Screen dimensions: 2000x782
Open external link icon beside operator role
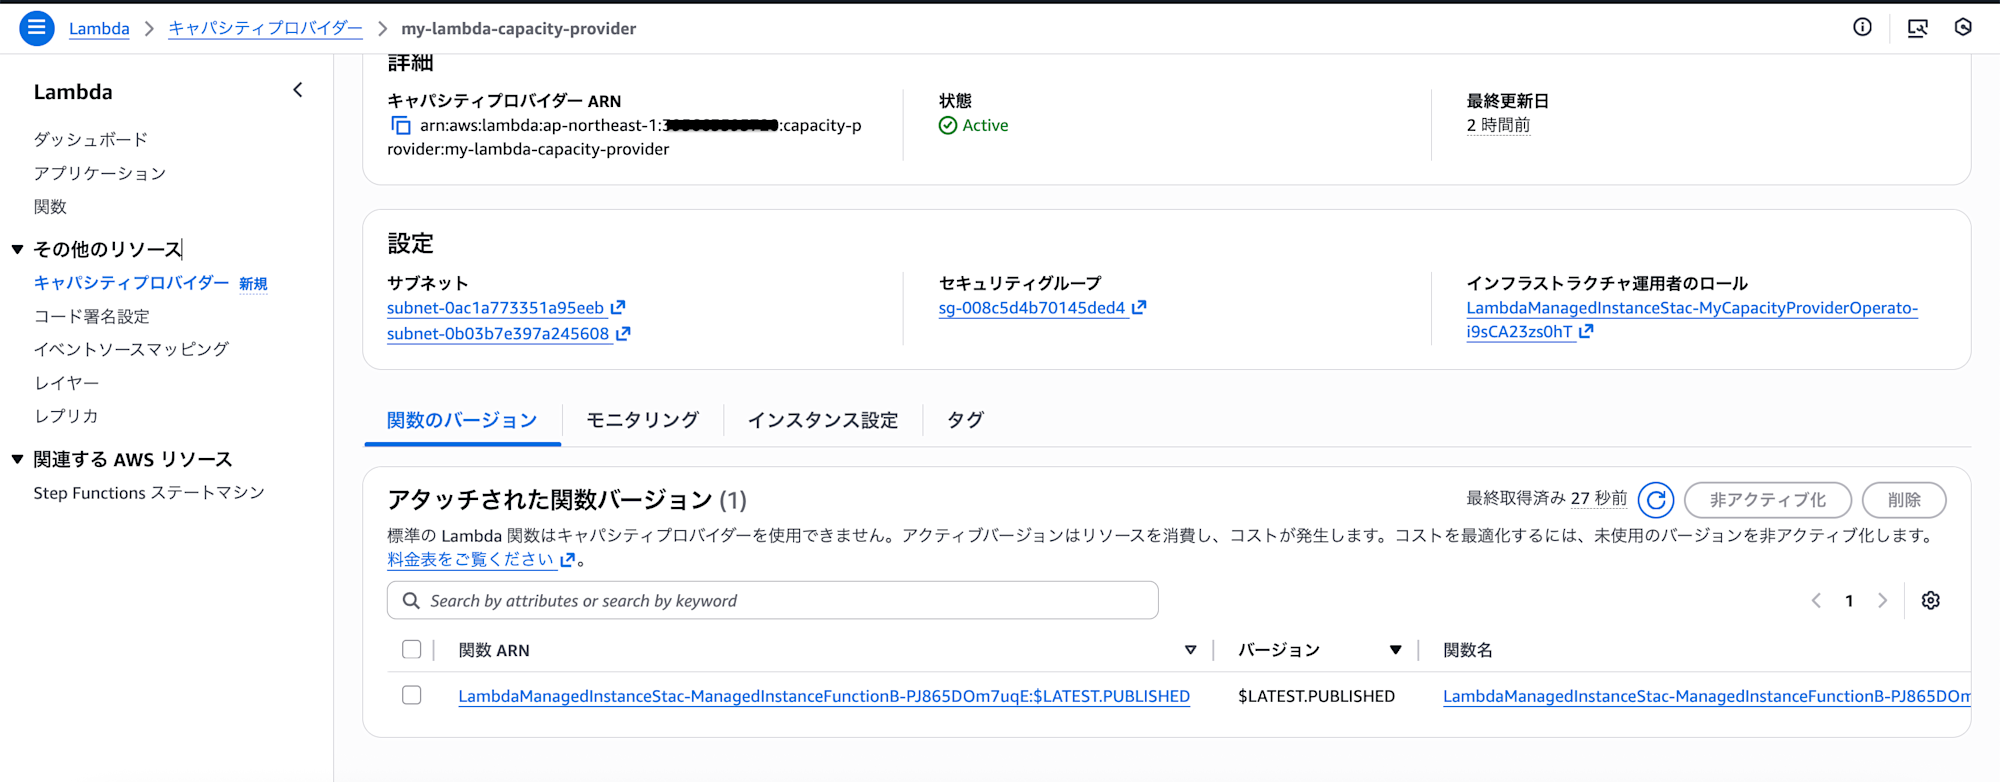click(1586, 331)
